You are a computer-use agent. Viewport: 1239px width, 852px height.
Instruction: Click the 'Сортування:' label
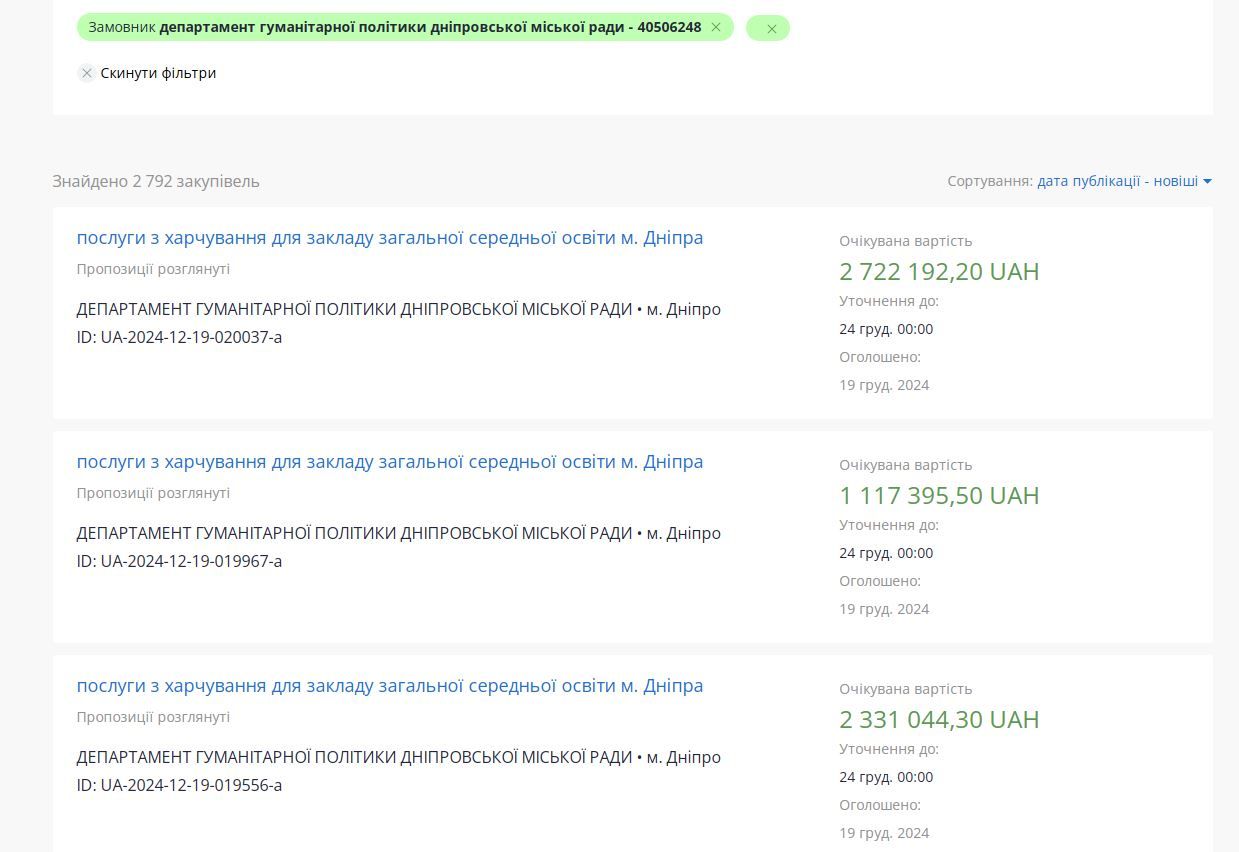coord(989,181)
